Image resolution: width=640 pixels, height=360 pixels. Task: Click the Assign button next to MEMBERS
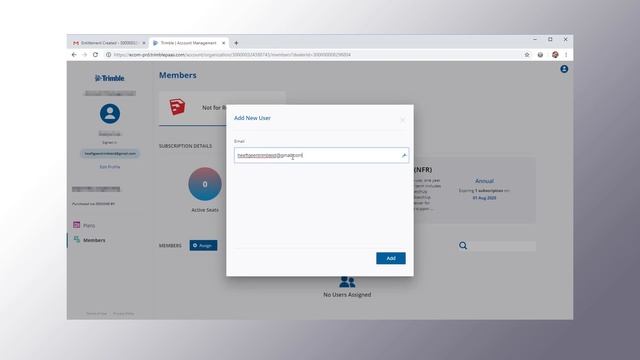tap(203, 245)
